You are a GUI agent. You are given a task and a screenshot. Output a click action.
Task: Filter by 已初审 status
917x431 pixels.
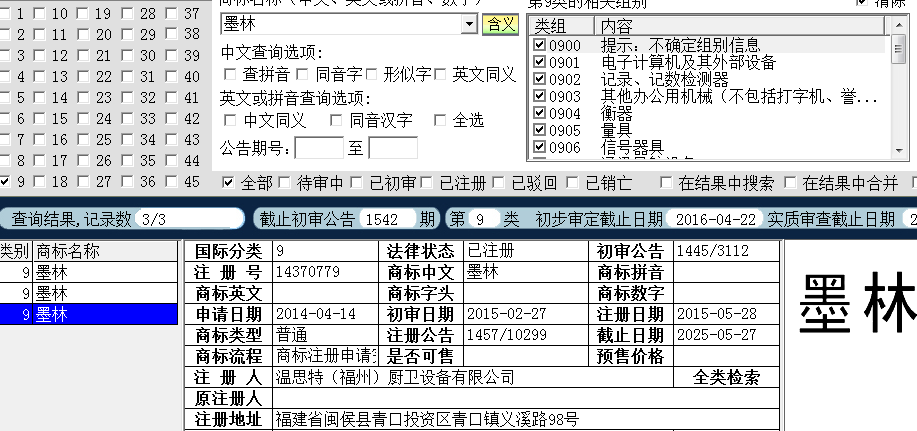(356, 183)
